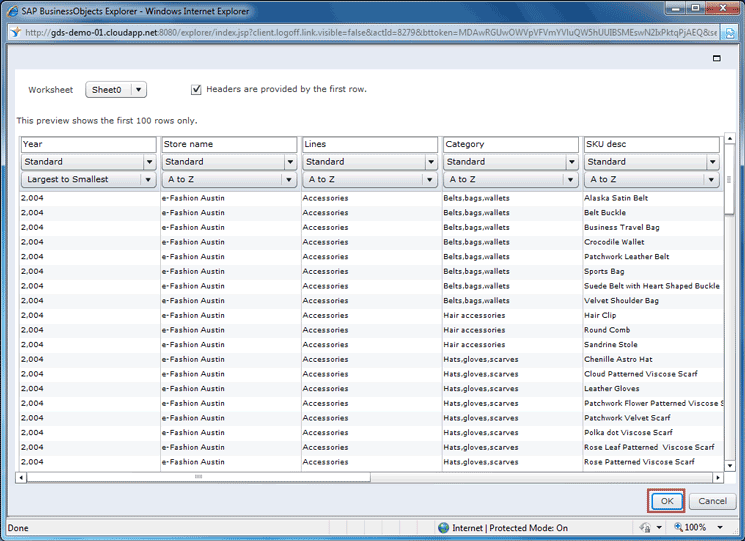Select the Patchwork Velvet Scarf cell

coord(627,418)
